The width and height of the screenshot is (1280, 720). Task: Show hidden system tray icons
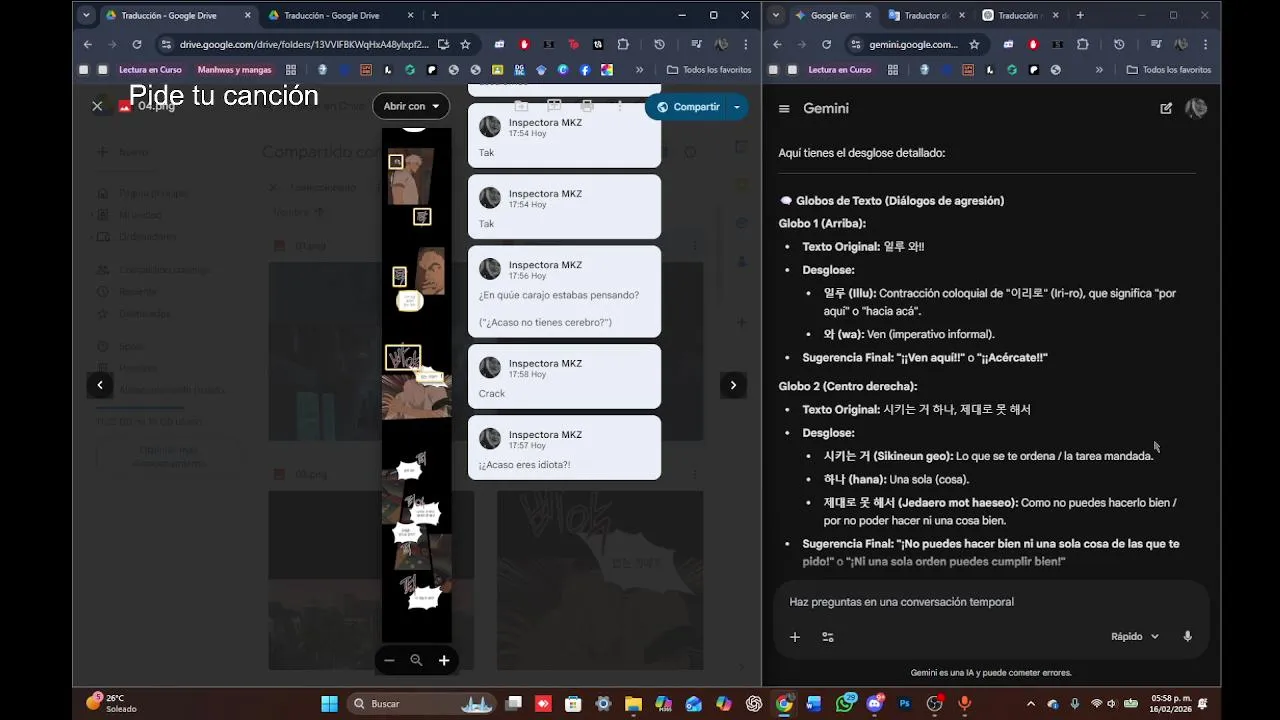pyautogui.click(x=1031, y=704)
